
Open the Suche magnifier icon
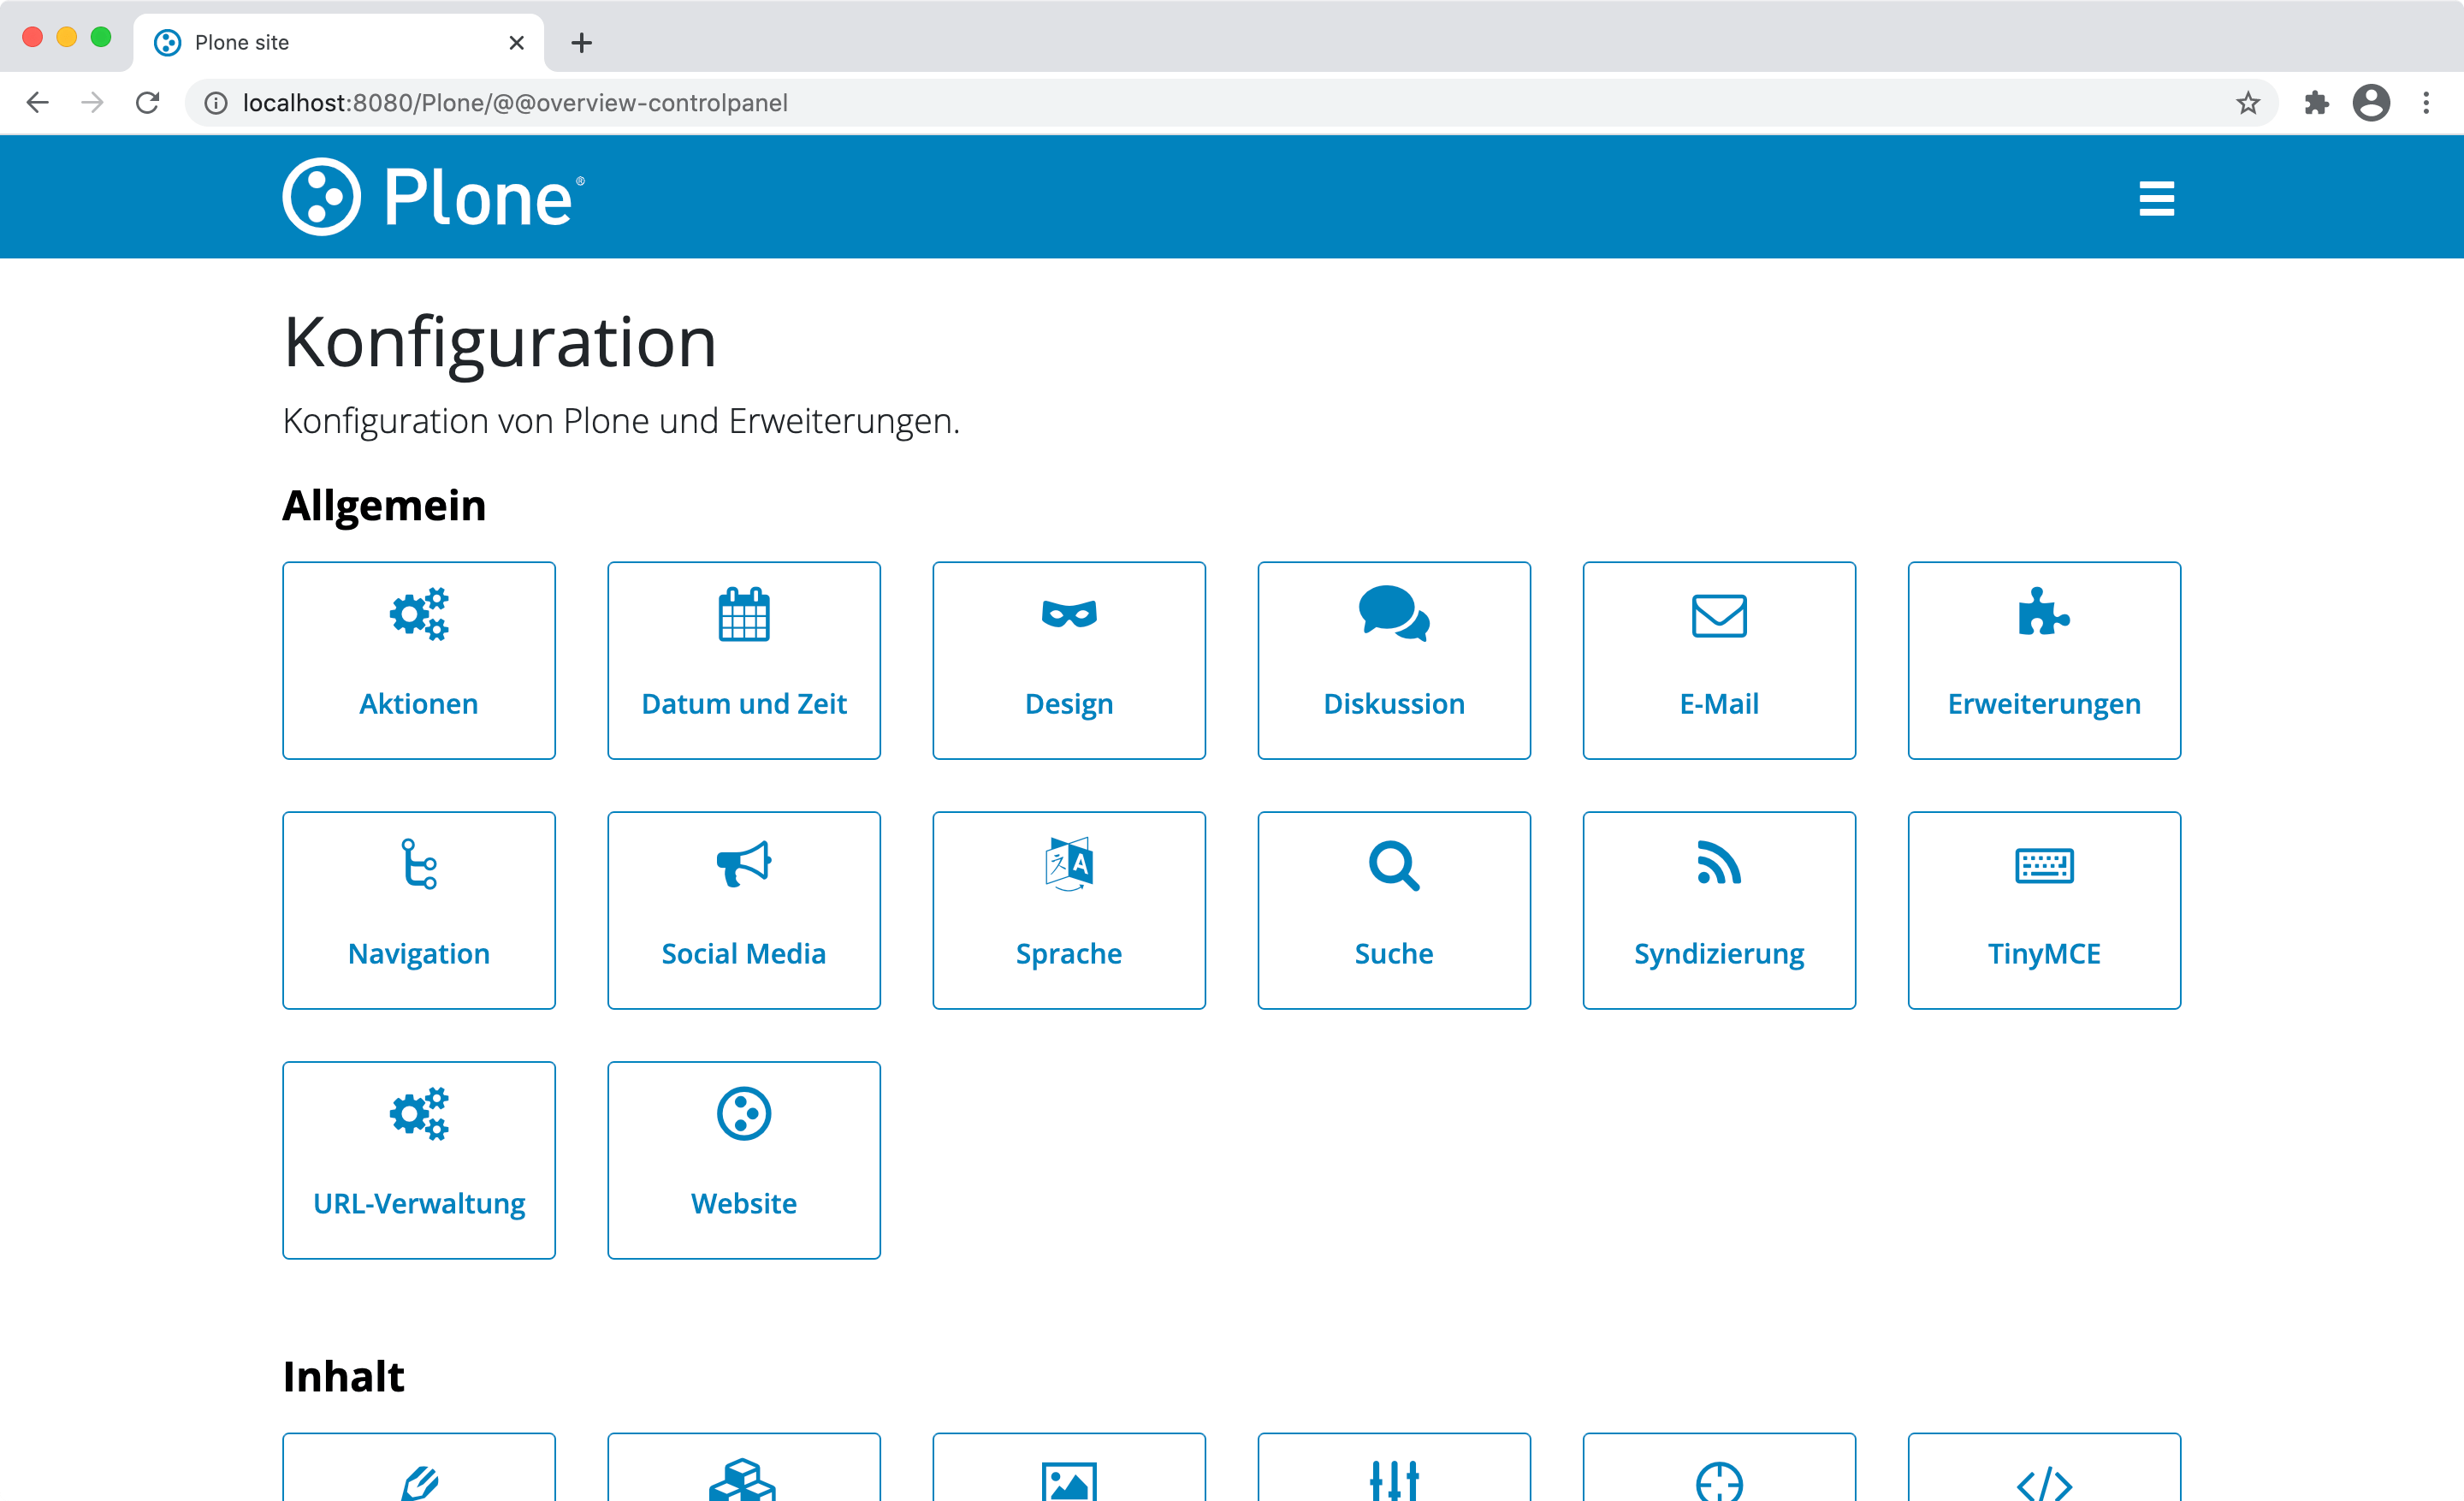point(1393,866)
